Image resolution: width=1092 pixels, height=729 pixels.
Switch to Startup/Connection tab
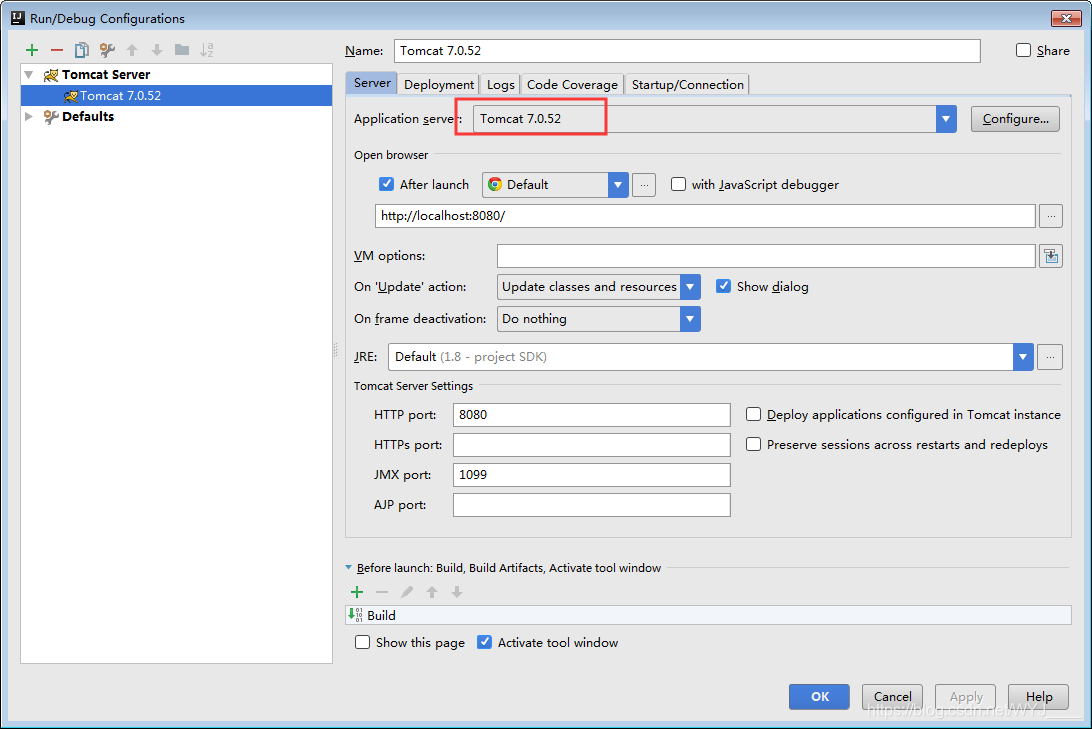pos(687,84)
